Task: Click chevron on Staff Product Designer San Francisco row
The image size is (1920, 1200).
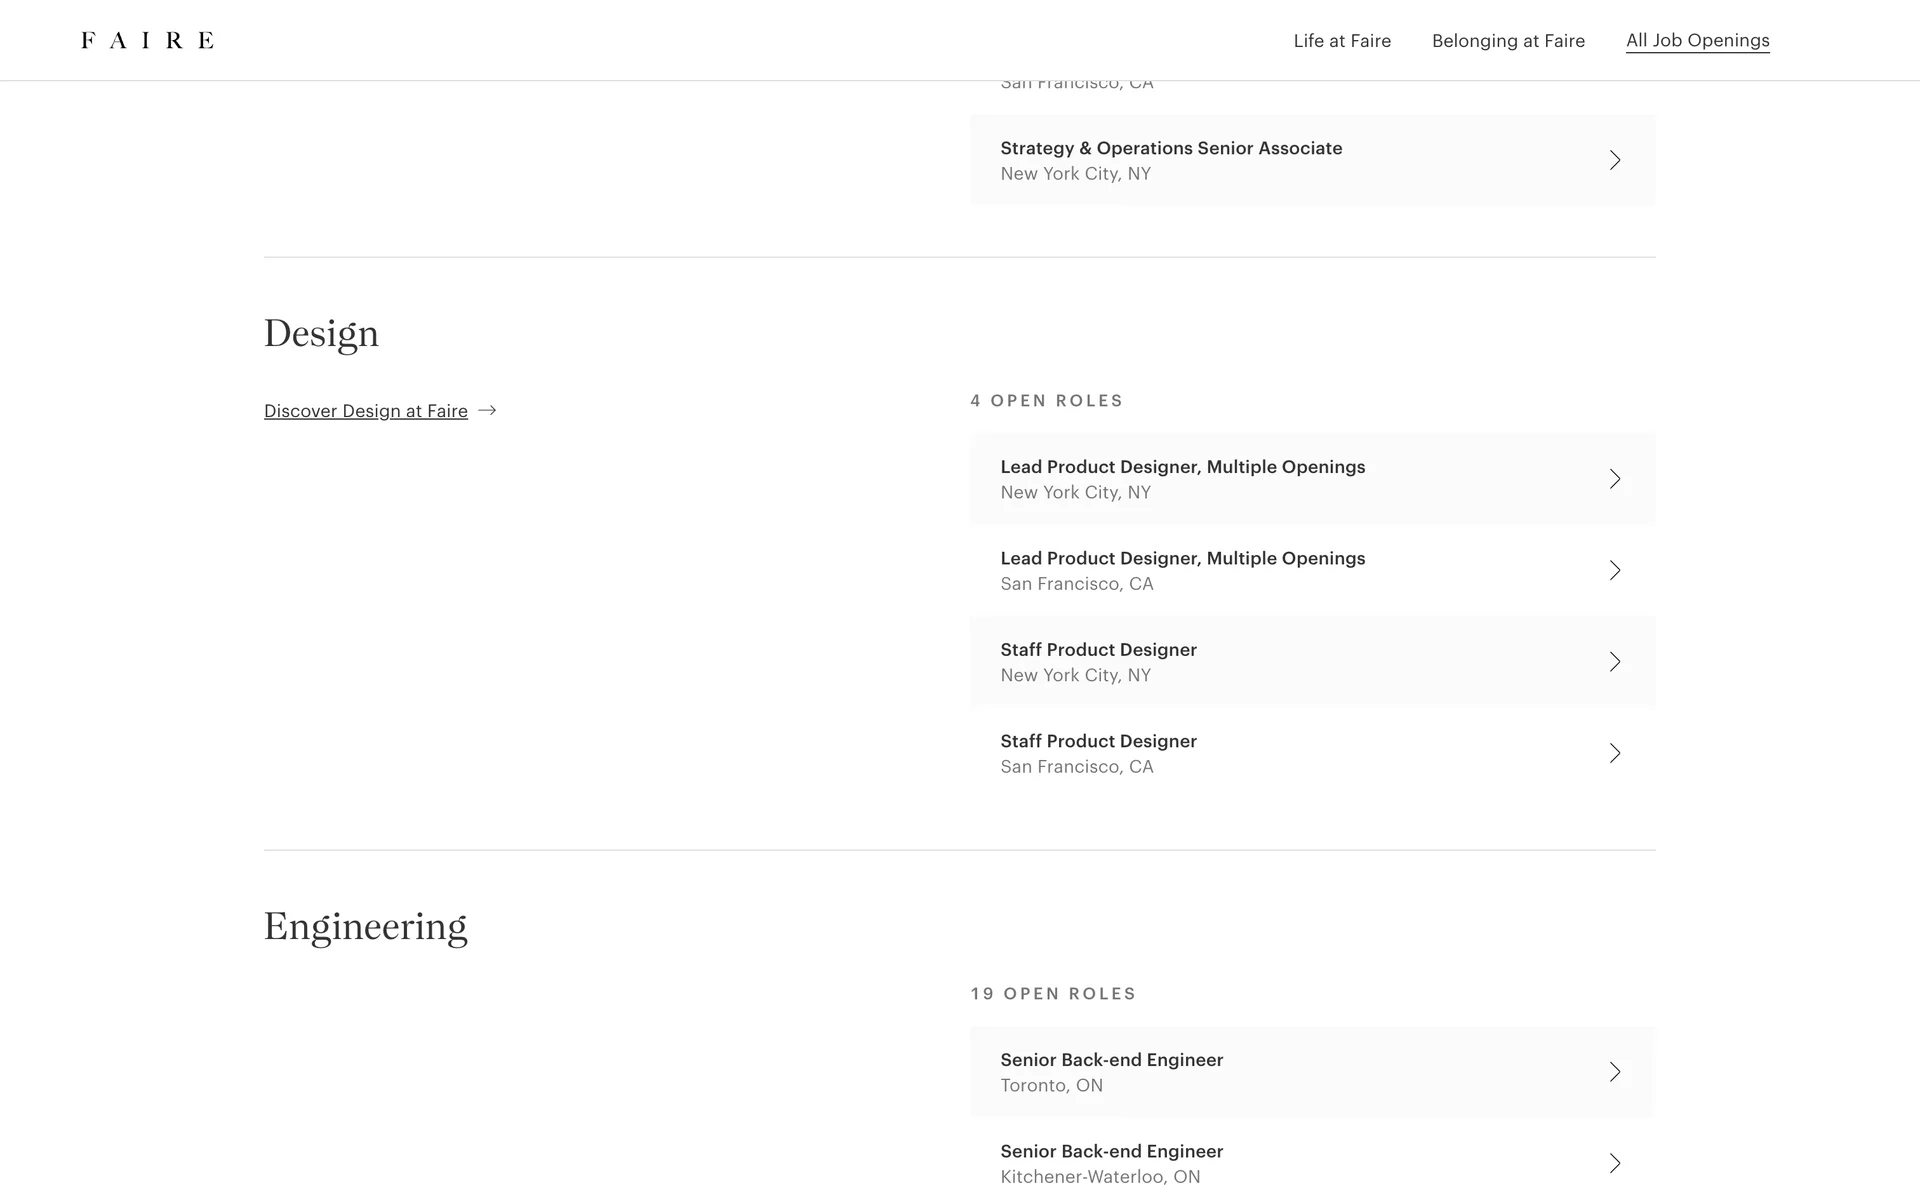Action: coord(1614,753)
